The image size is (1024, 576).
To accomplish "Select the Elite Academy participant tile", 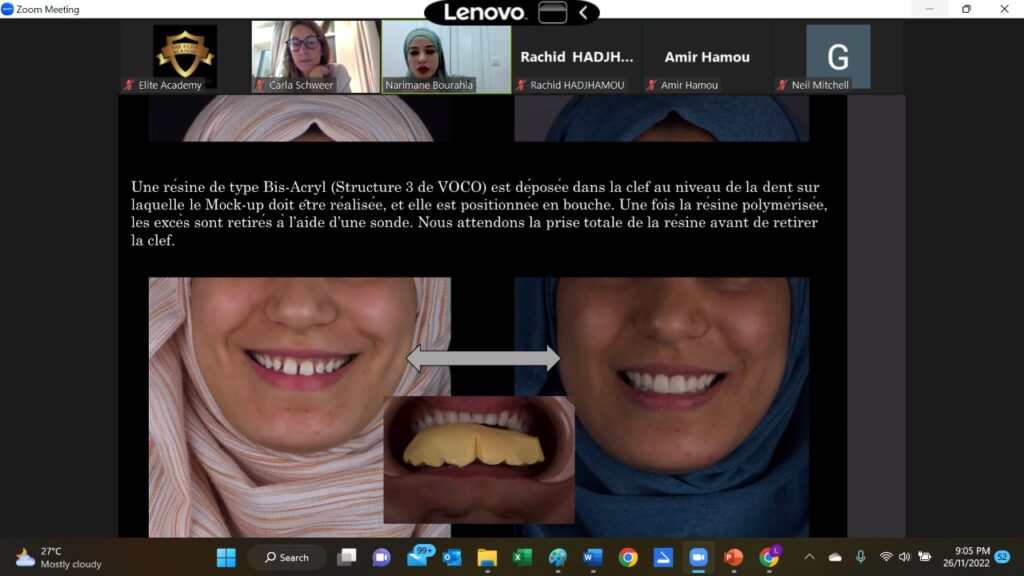I will pos(185,57).
